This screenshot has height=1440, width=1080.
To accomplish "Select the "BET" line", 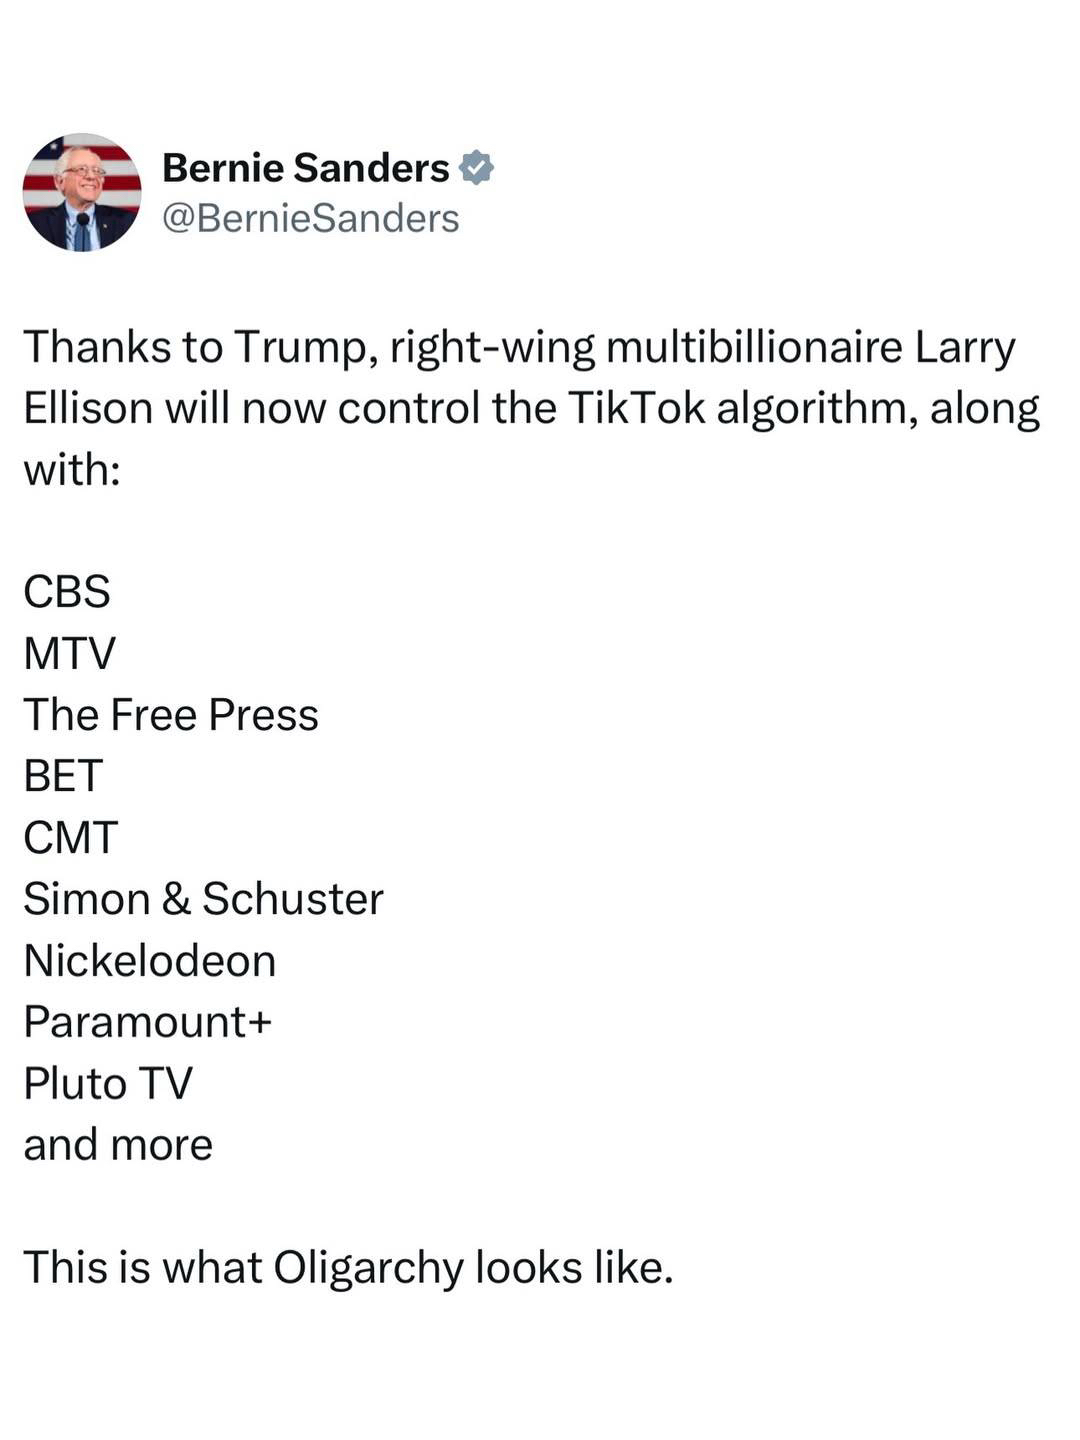I will click(x=63, y=776).
